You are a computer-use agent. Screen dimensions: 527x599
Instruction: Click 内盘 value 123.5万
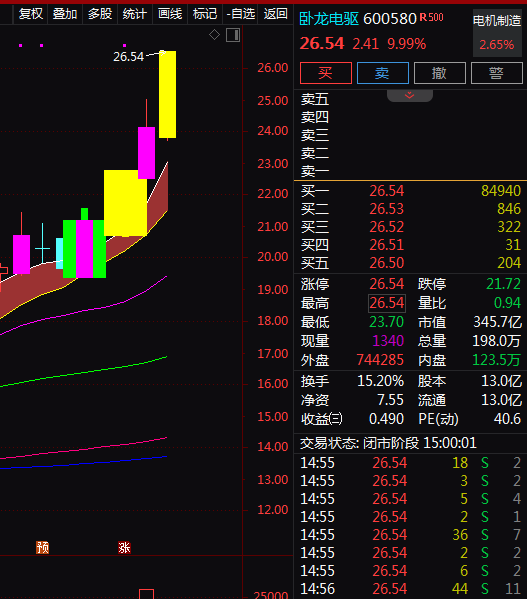coord(496,359)
